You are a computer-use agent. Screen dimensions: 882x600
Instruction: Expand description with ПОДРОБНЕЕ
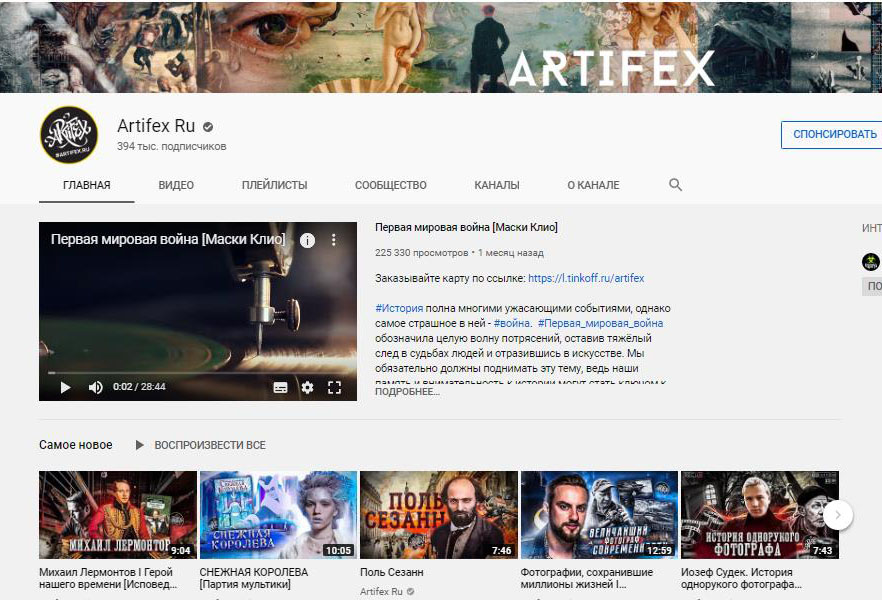pos(407,392)
